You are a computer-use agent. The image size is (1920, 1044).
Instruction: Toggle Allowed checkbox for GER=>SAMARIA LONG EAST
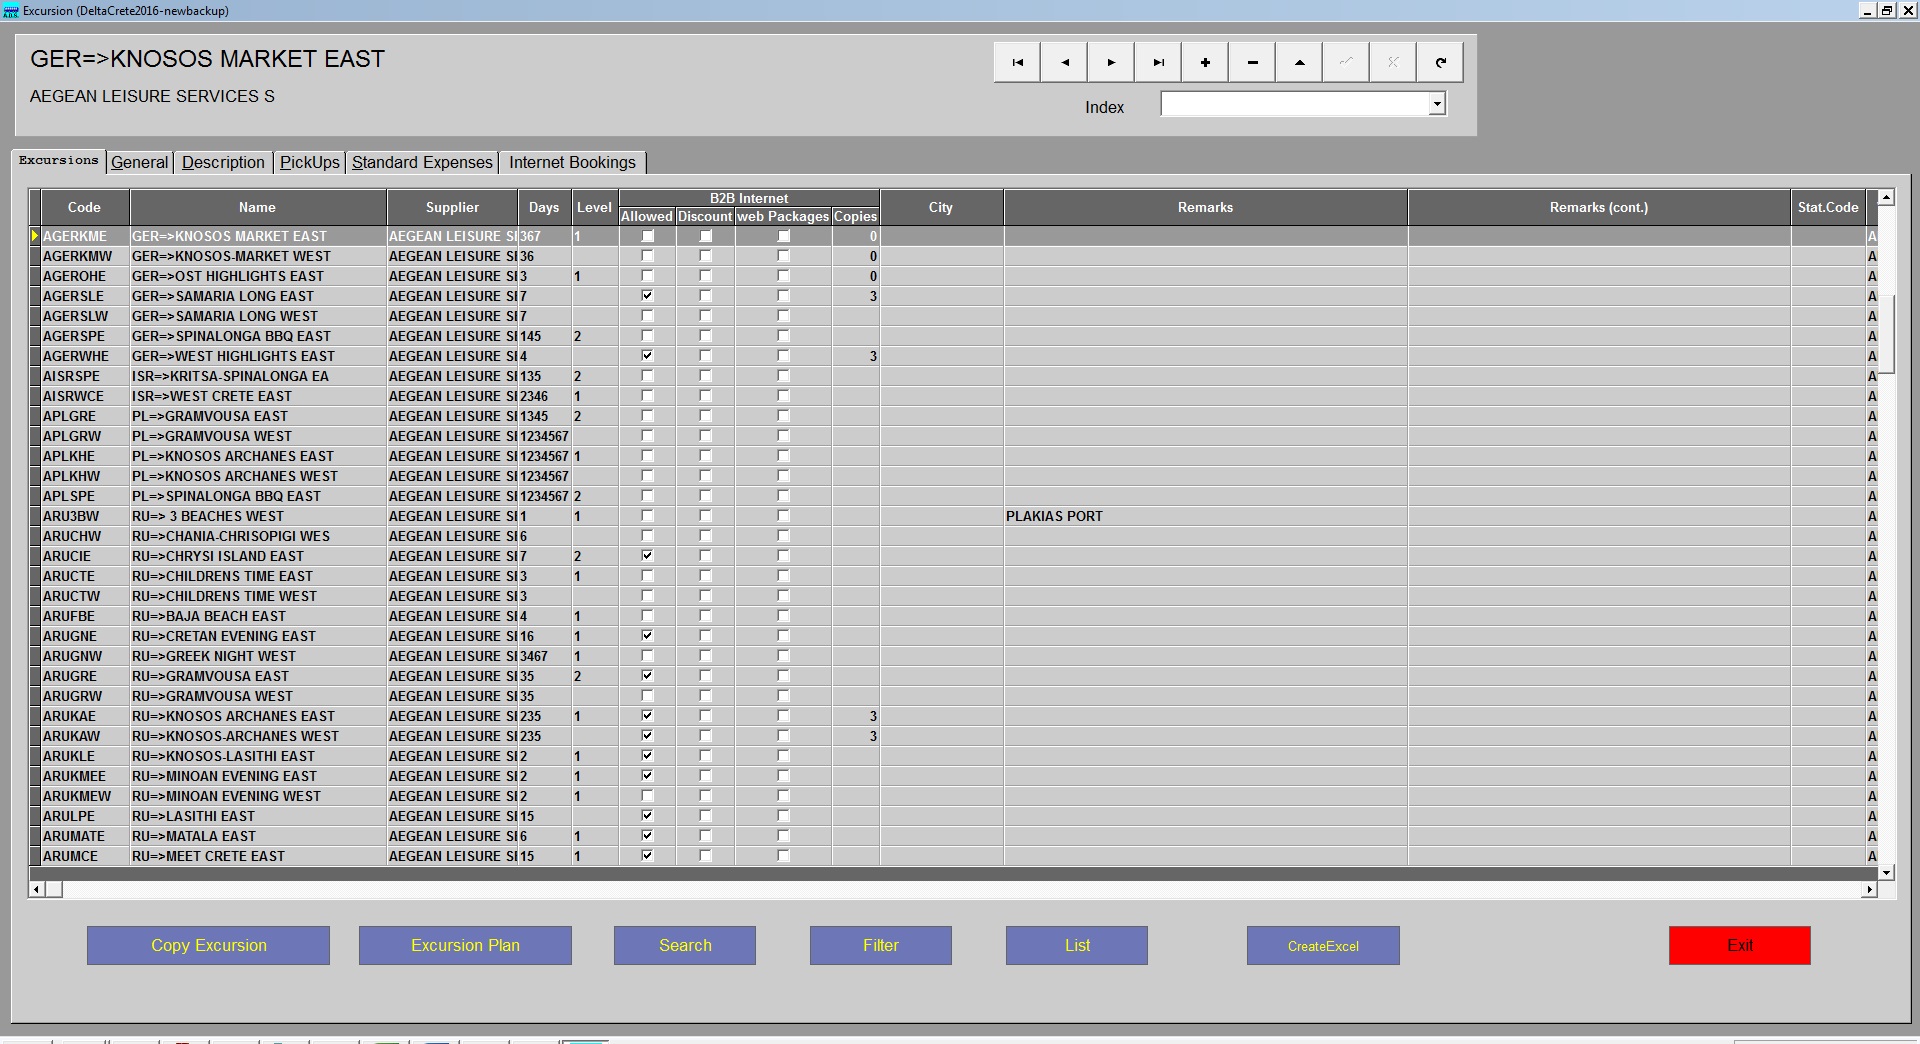pyautogui.click(x=648, y=296)
